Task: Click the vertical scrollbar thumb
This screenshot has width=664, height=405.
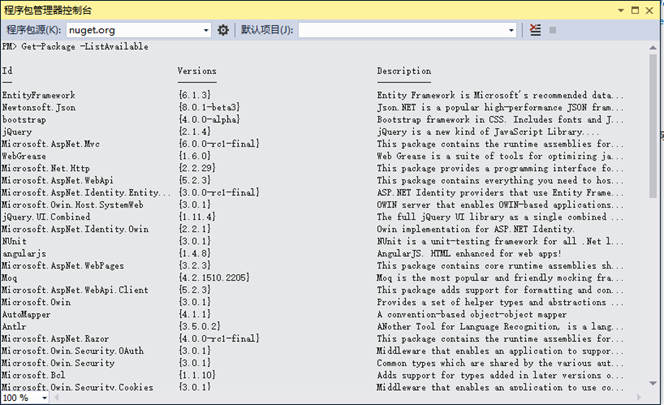Action: (653, 125)
